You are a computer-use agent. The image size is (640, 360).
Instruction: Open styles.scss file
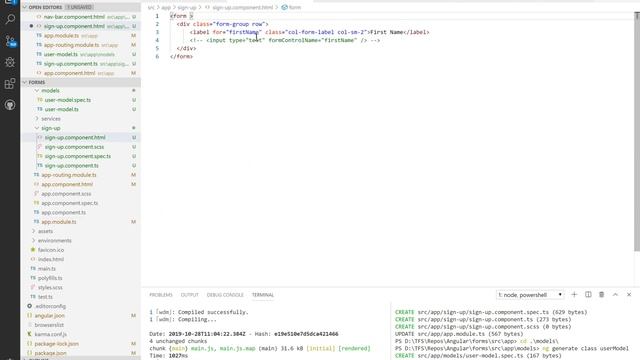(x=80, y=287)
